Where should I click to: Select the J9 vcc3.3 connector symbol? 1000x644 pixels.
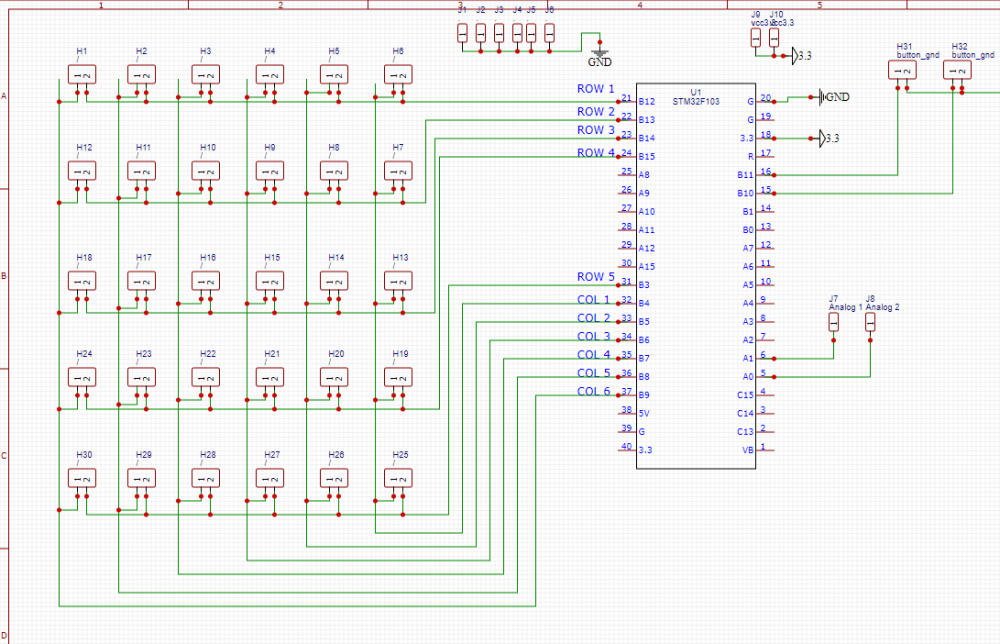point(756,38)
